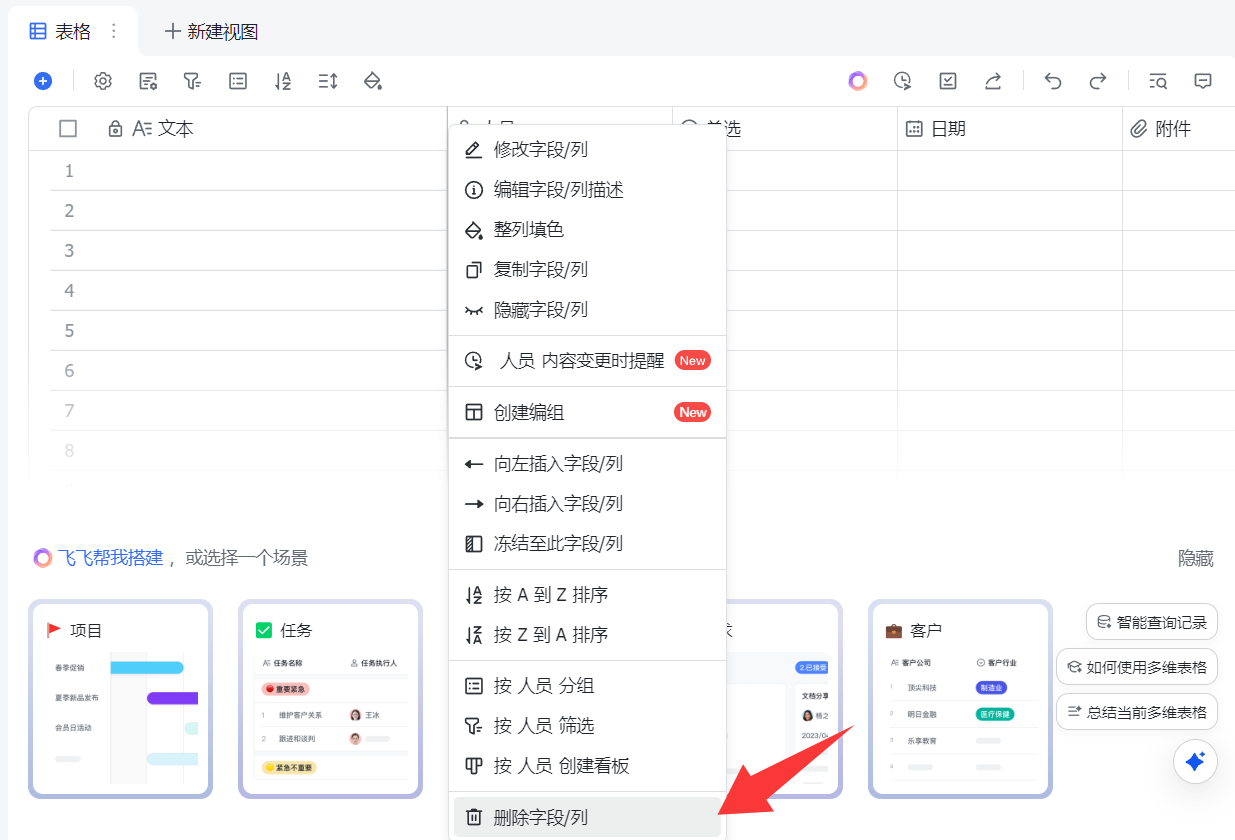Select the 项目 scene template card
The width and height of the screenshot is (1235, 840).
pyautogui.click(x=120, y=698)
